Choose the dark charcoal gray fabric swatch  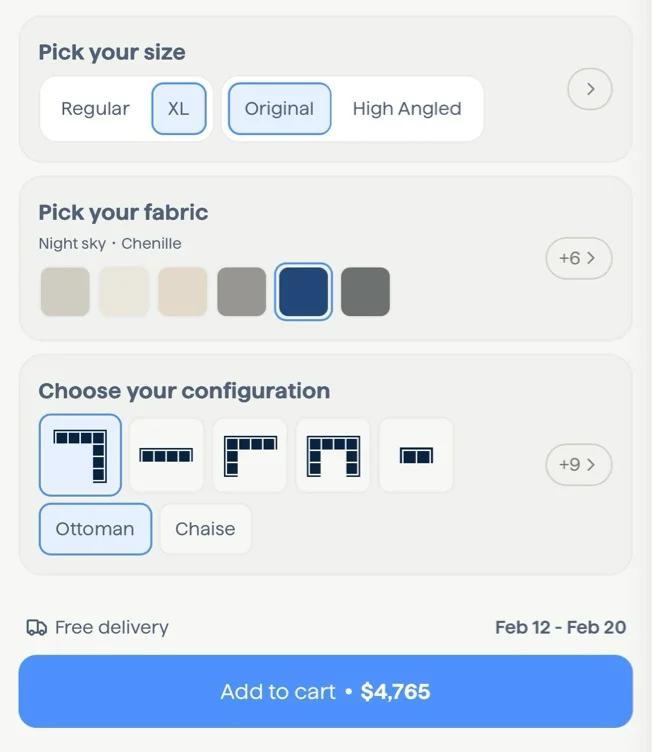(365, 292)
